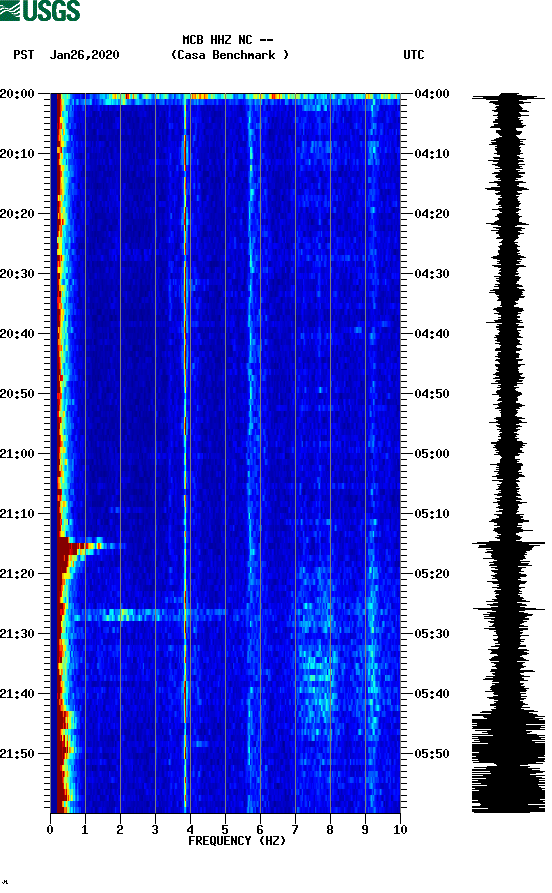552x893 pixels.
Task: Click the PST time label '20:50'
Action: [17, 394]
